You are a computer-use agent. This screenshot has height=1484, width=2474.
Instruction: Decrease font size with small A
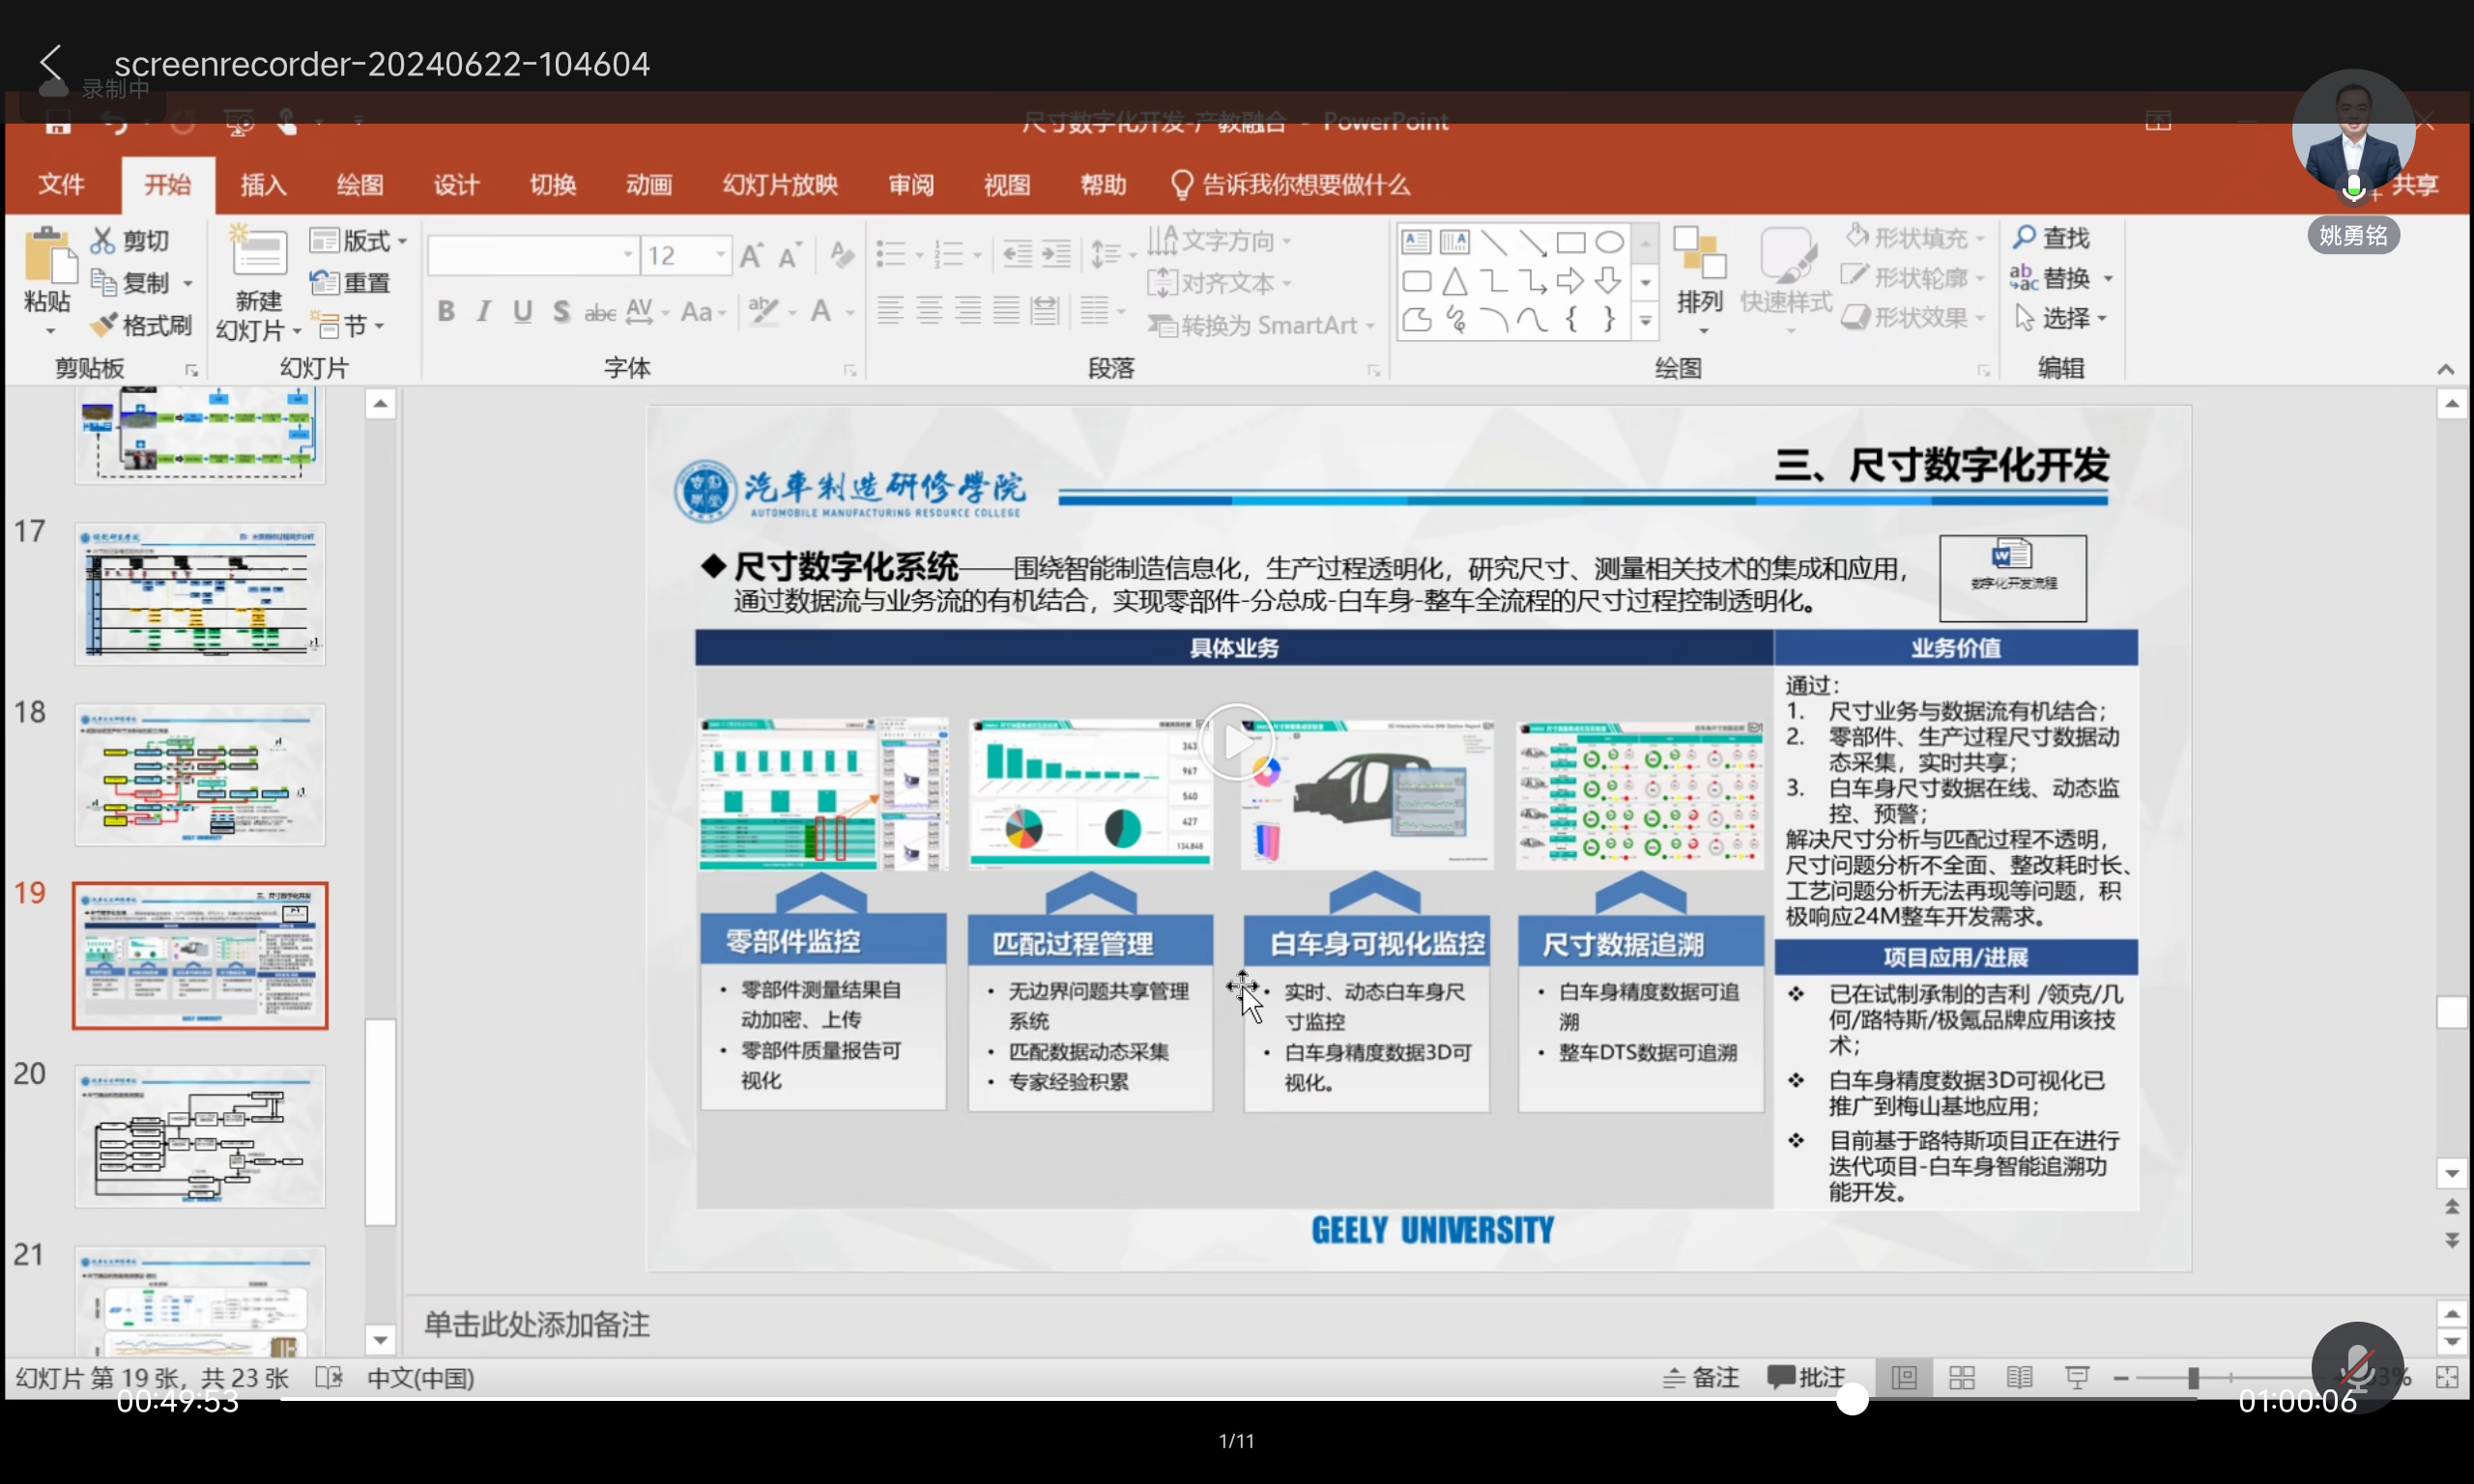point(789,256)
